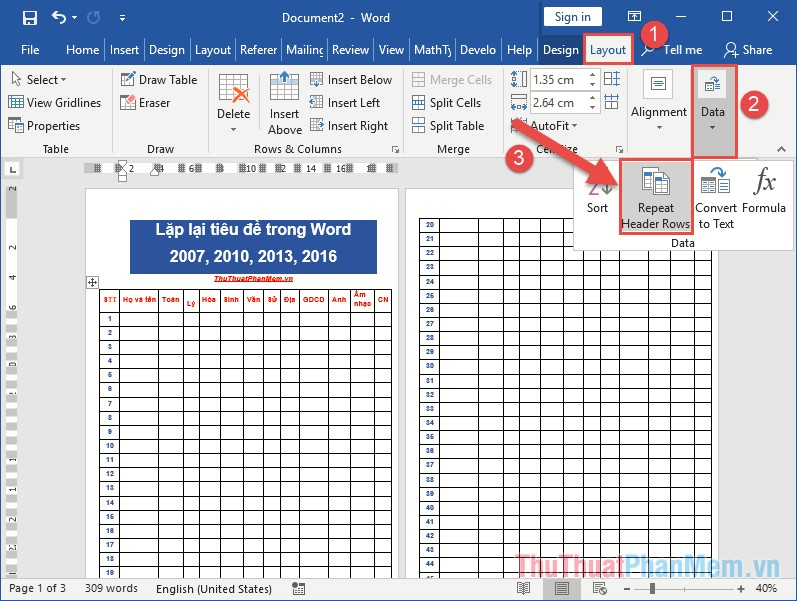Click Distribute Columns icon
797x601 pixels.
(611, 102)
